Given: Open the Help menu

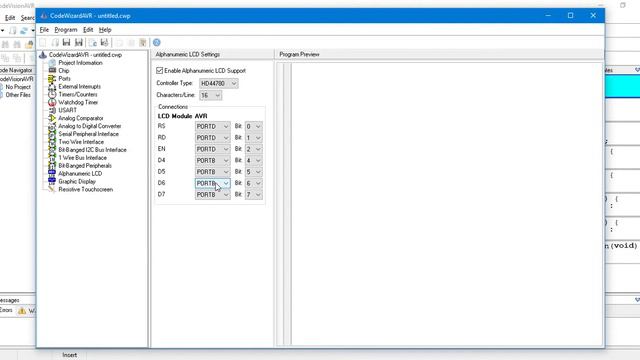Looking at the screenshot, I should [x=105, y=30].
